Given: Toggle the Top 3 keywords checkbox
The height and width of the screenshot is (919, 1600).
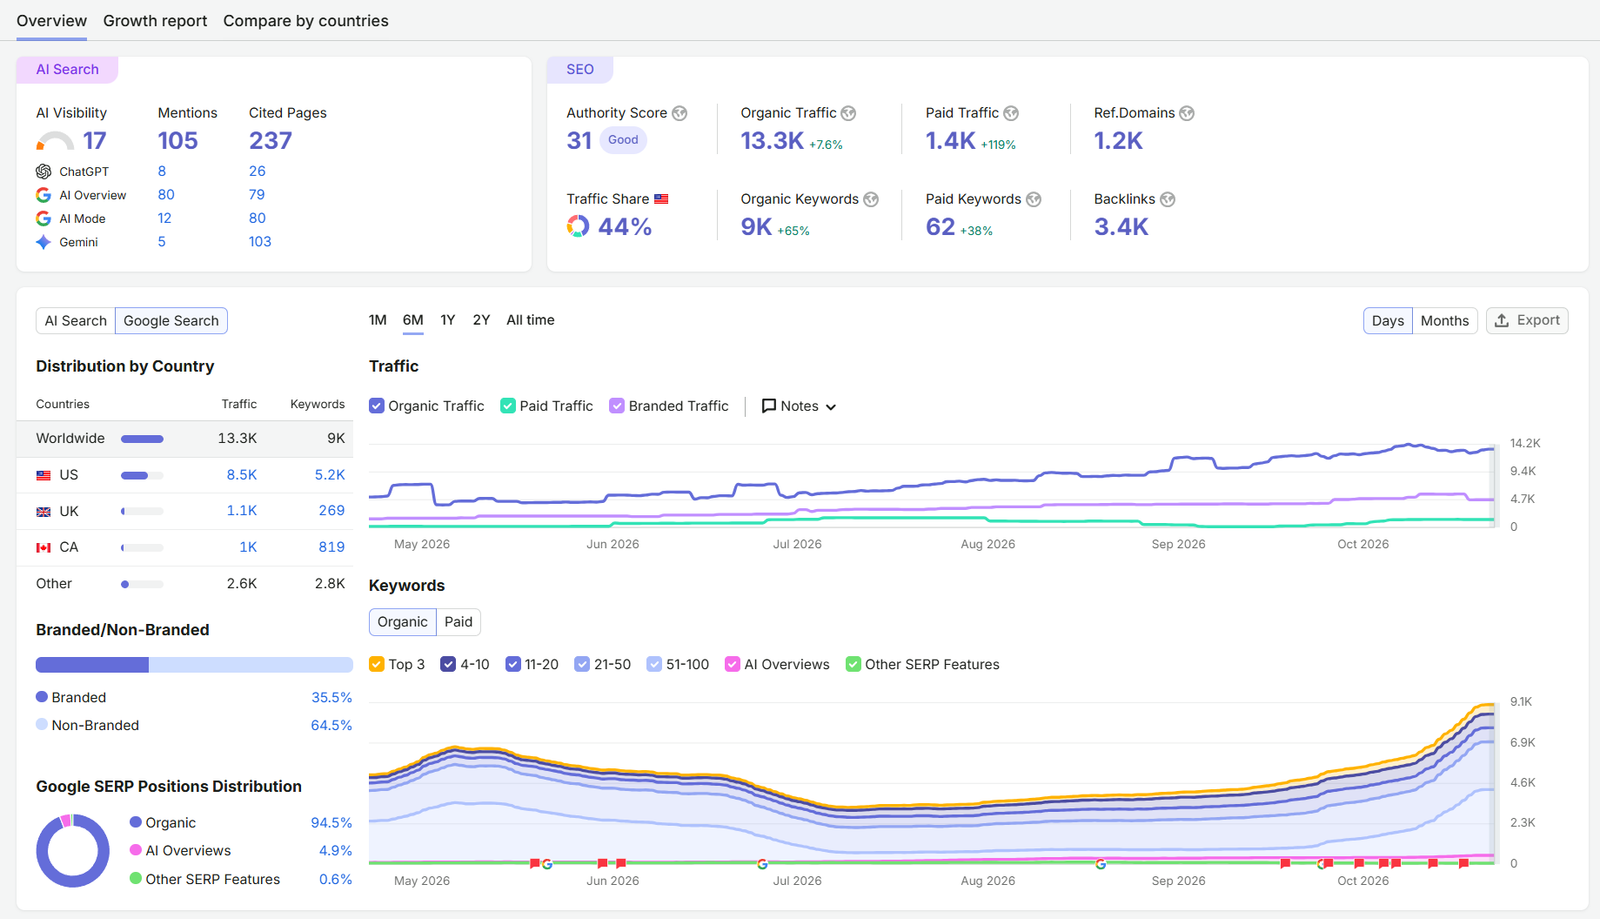Looking at the screenshot, I should pos(377,664).
